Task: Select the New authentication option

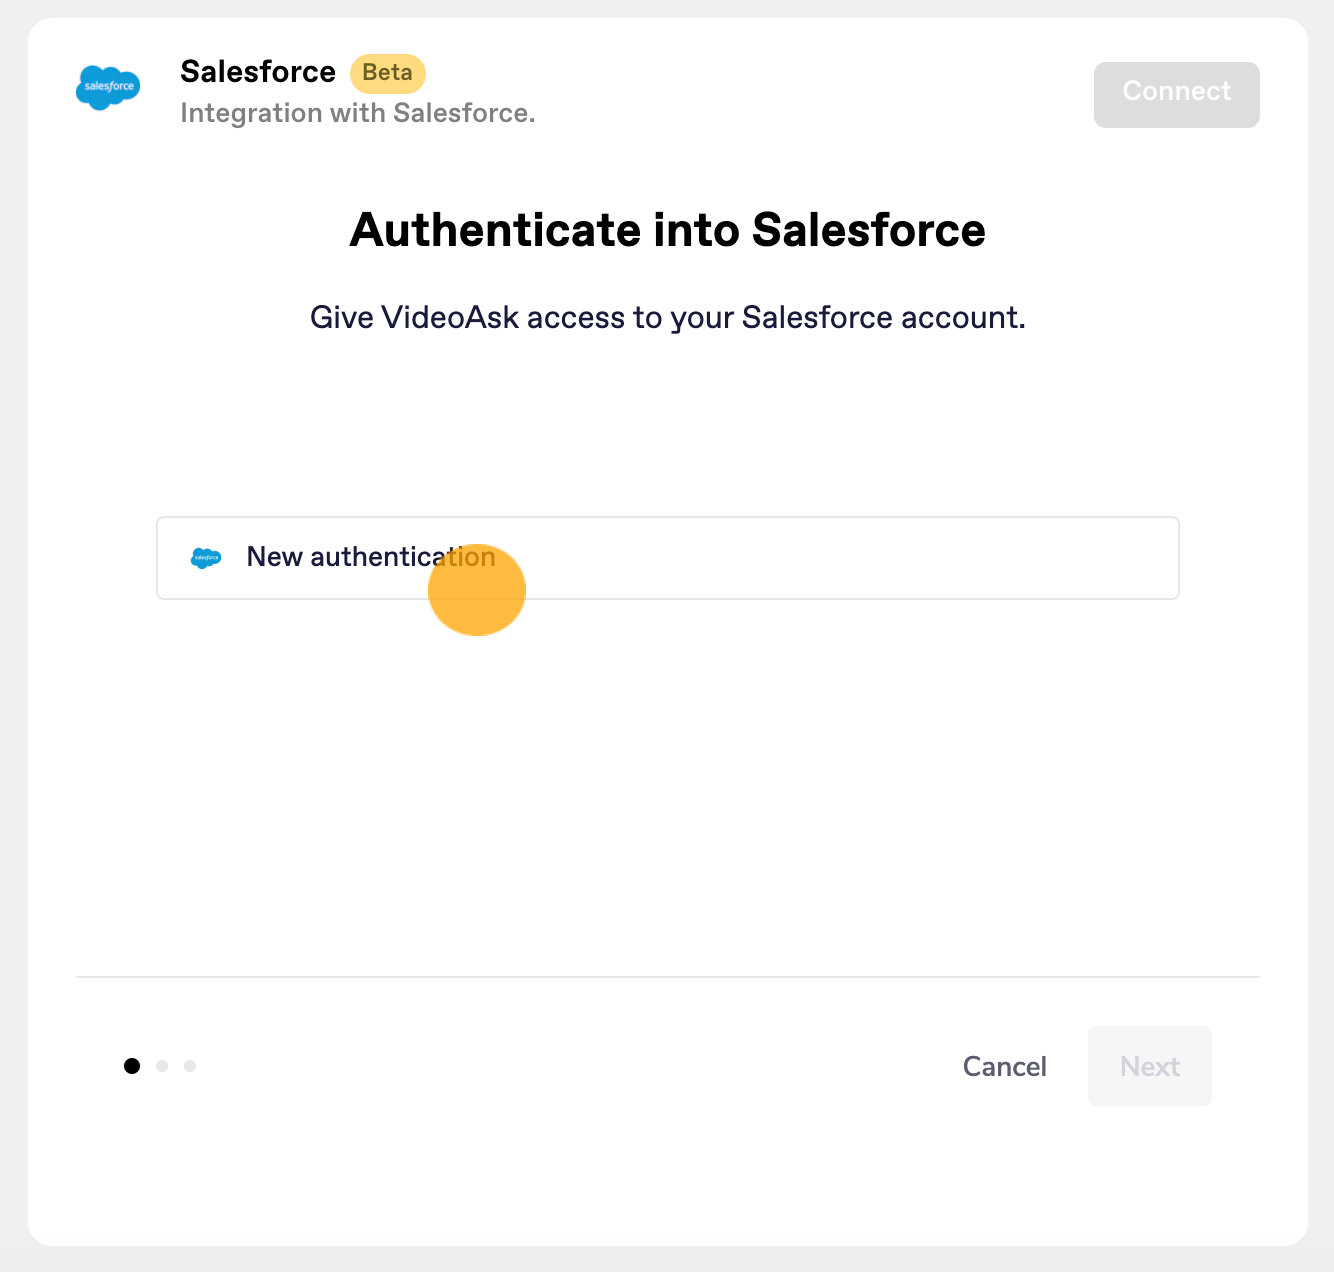Action: (668, 558)
